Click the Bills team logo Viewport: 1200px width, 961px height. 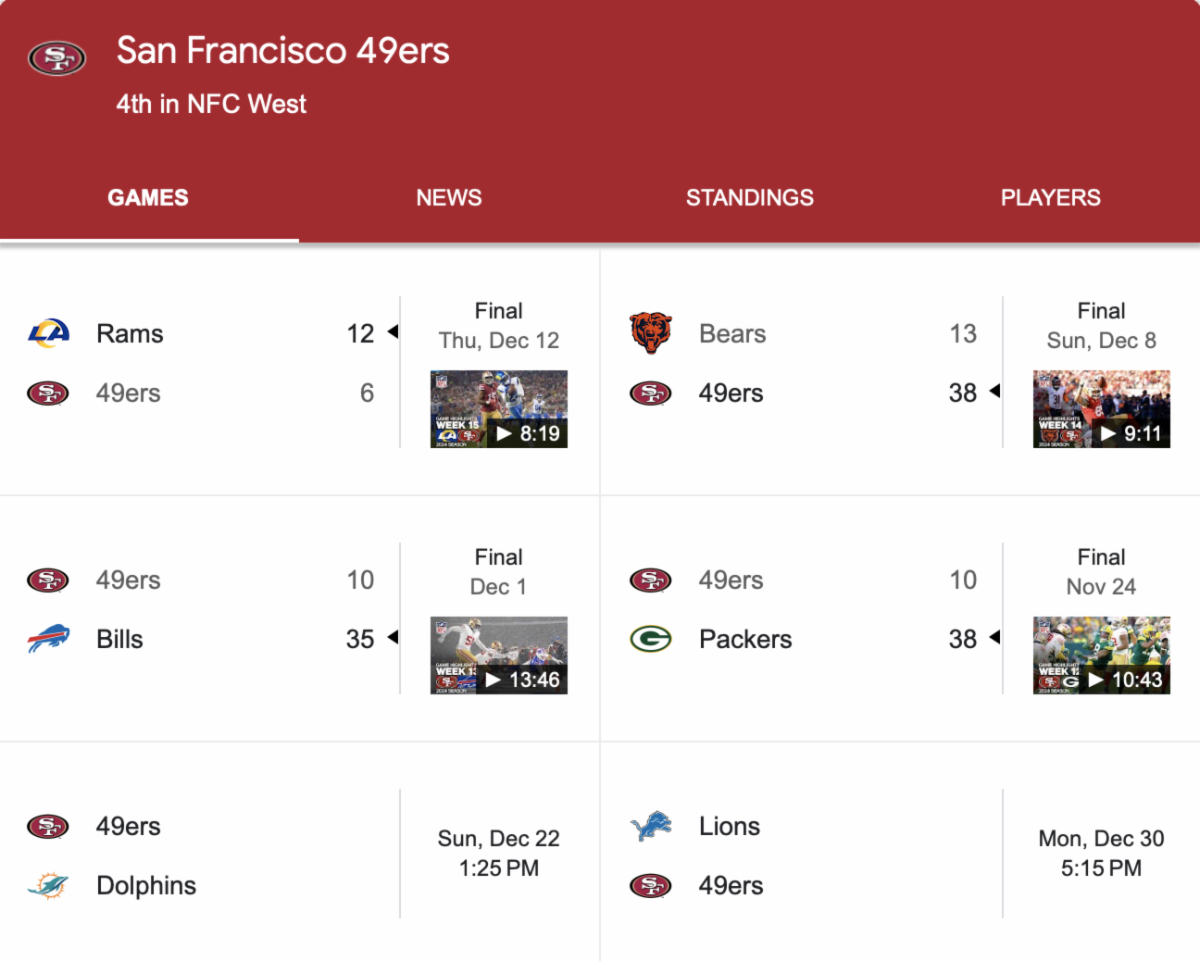[x=48, y=639]
